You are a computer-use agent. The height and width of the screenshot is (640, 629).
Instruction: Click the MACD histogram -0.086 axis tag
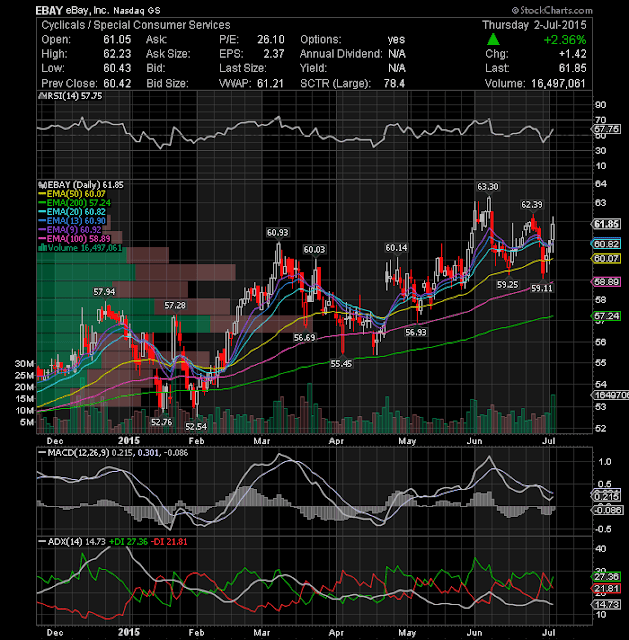(608, 510)
